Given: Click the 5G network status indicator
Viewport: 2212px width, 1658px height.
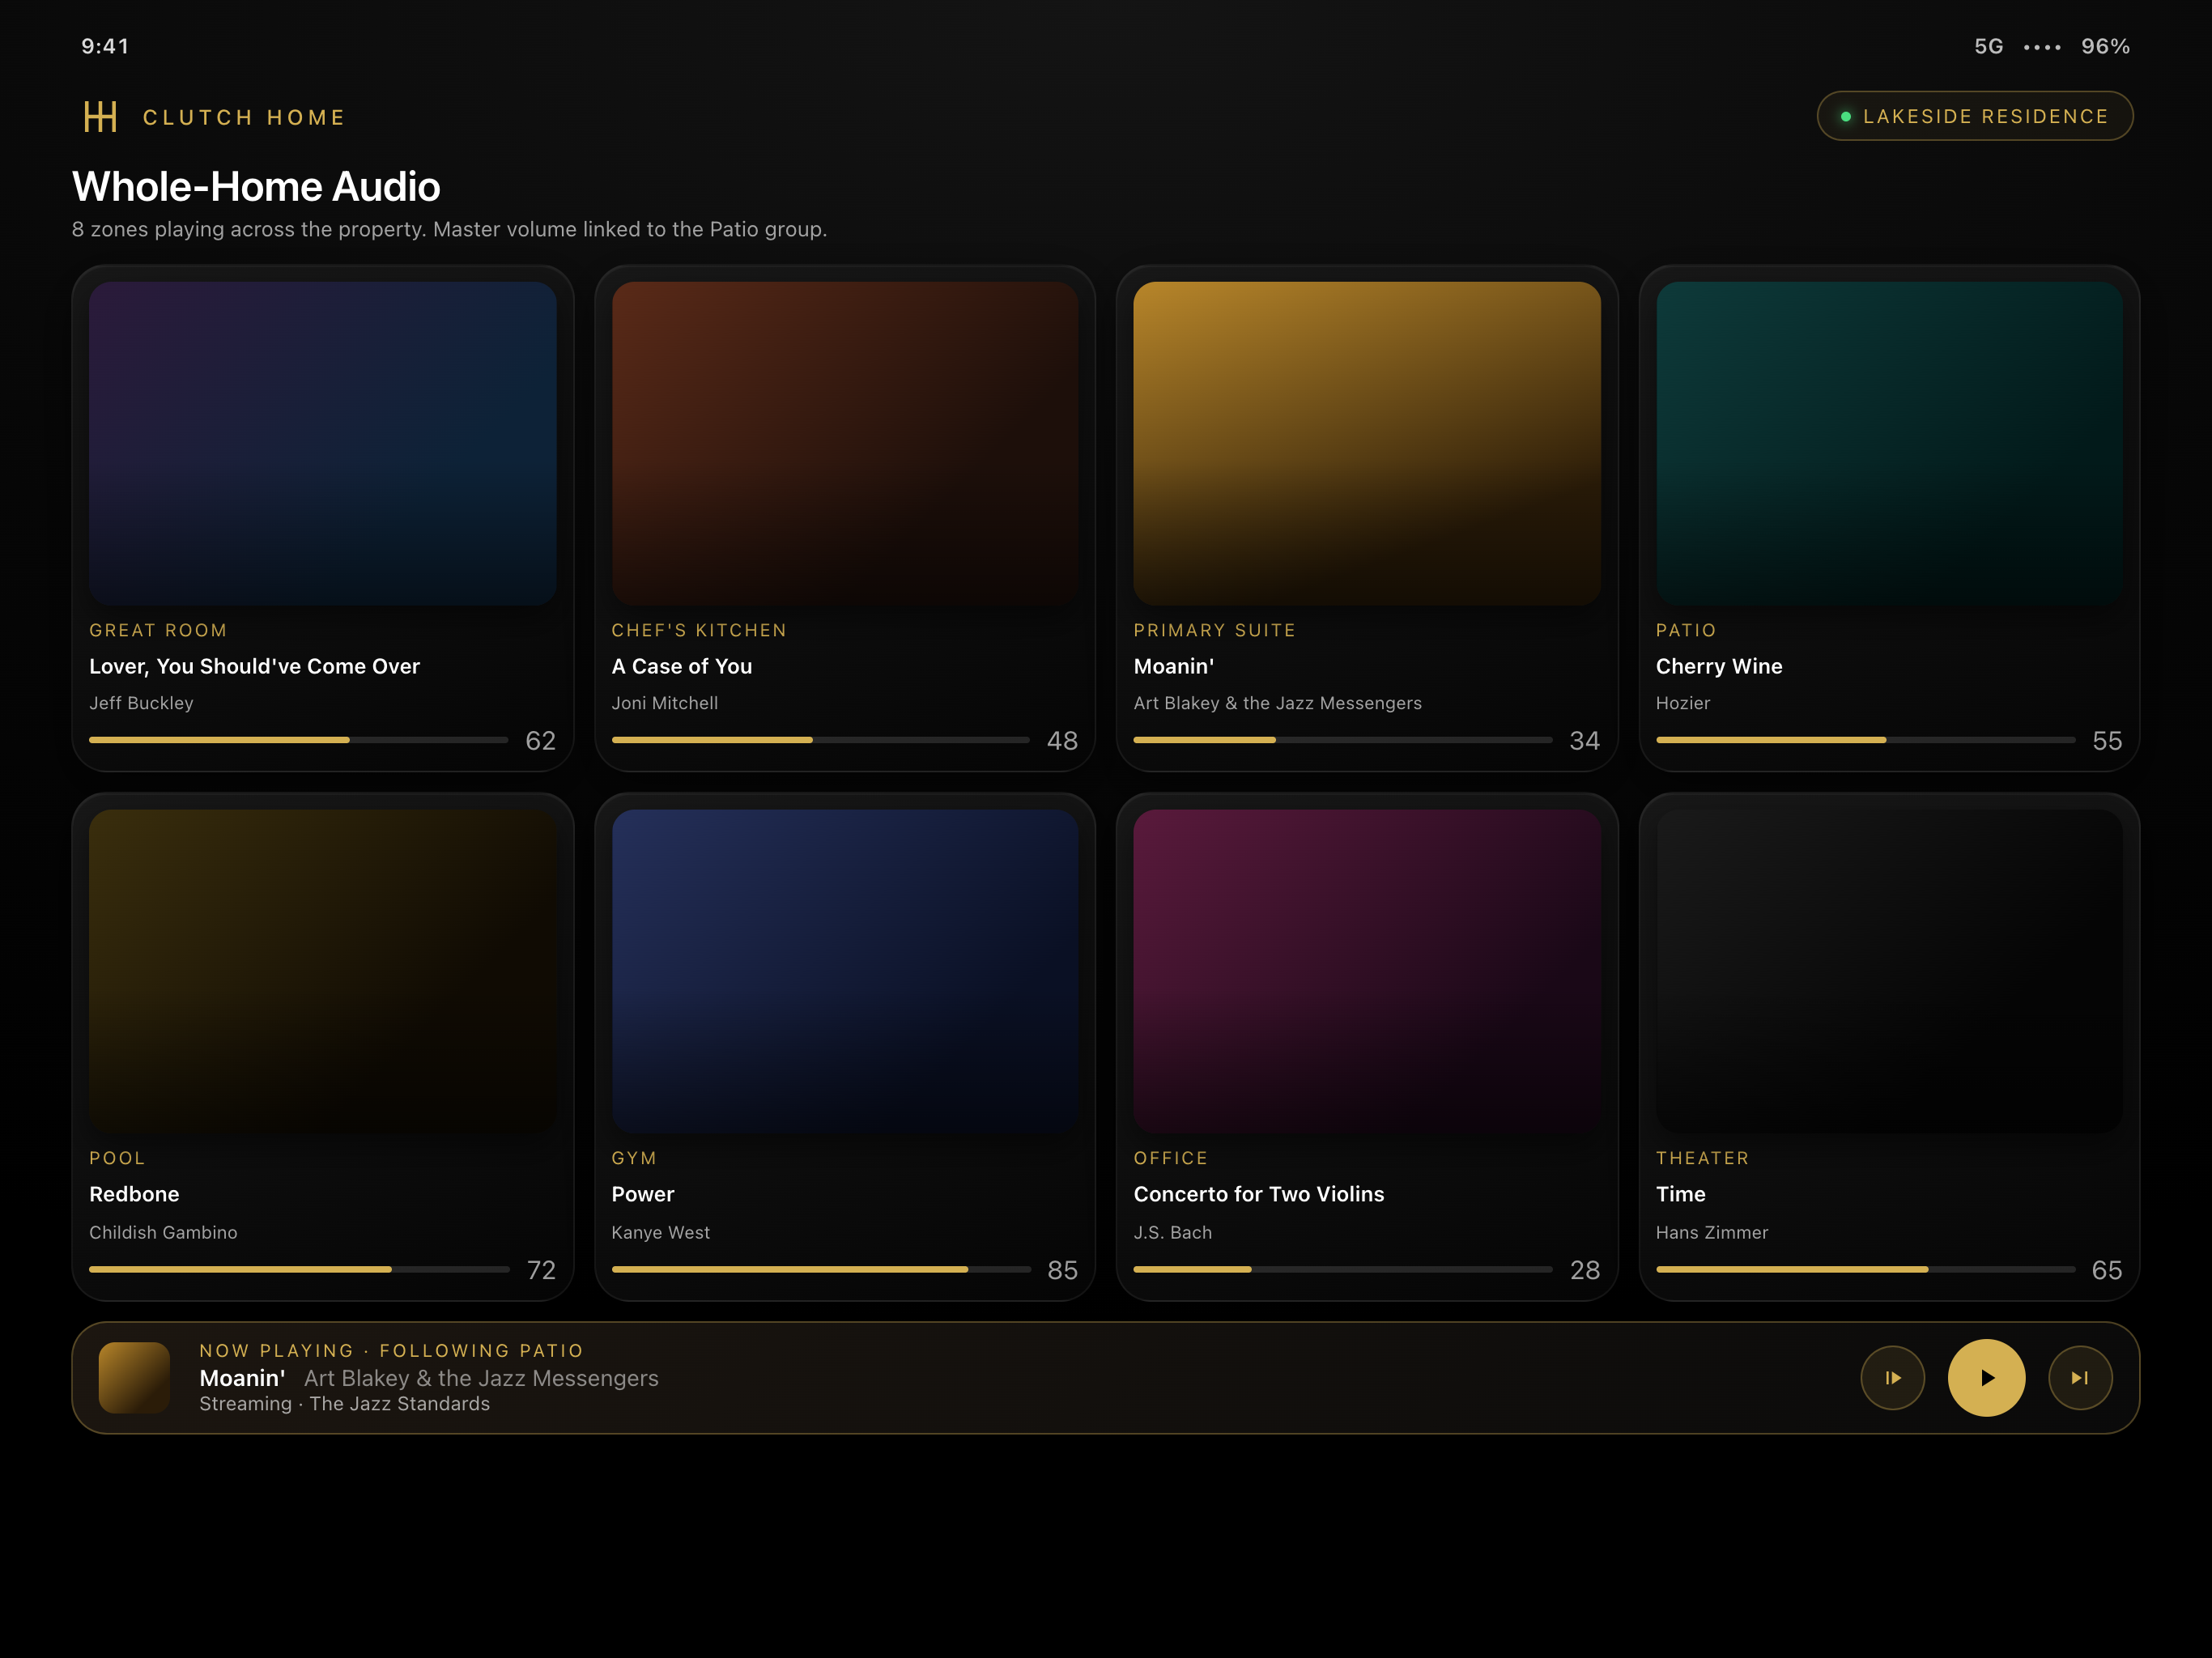Looking at the screenshot, I should coord(1988,46).
